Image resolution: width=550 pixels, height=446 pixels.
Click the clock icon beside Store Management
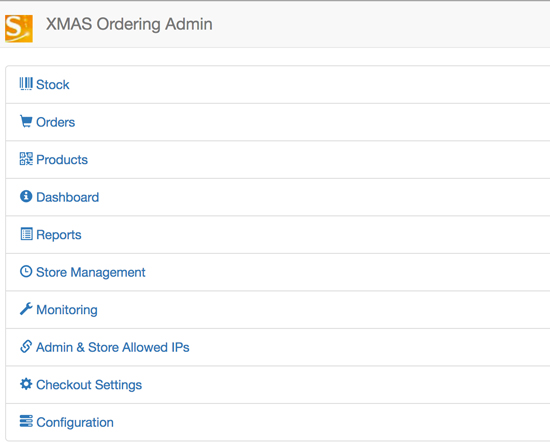[x=26, y=271]
